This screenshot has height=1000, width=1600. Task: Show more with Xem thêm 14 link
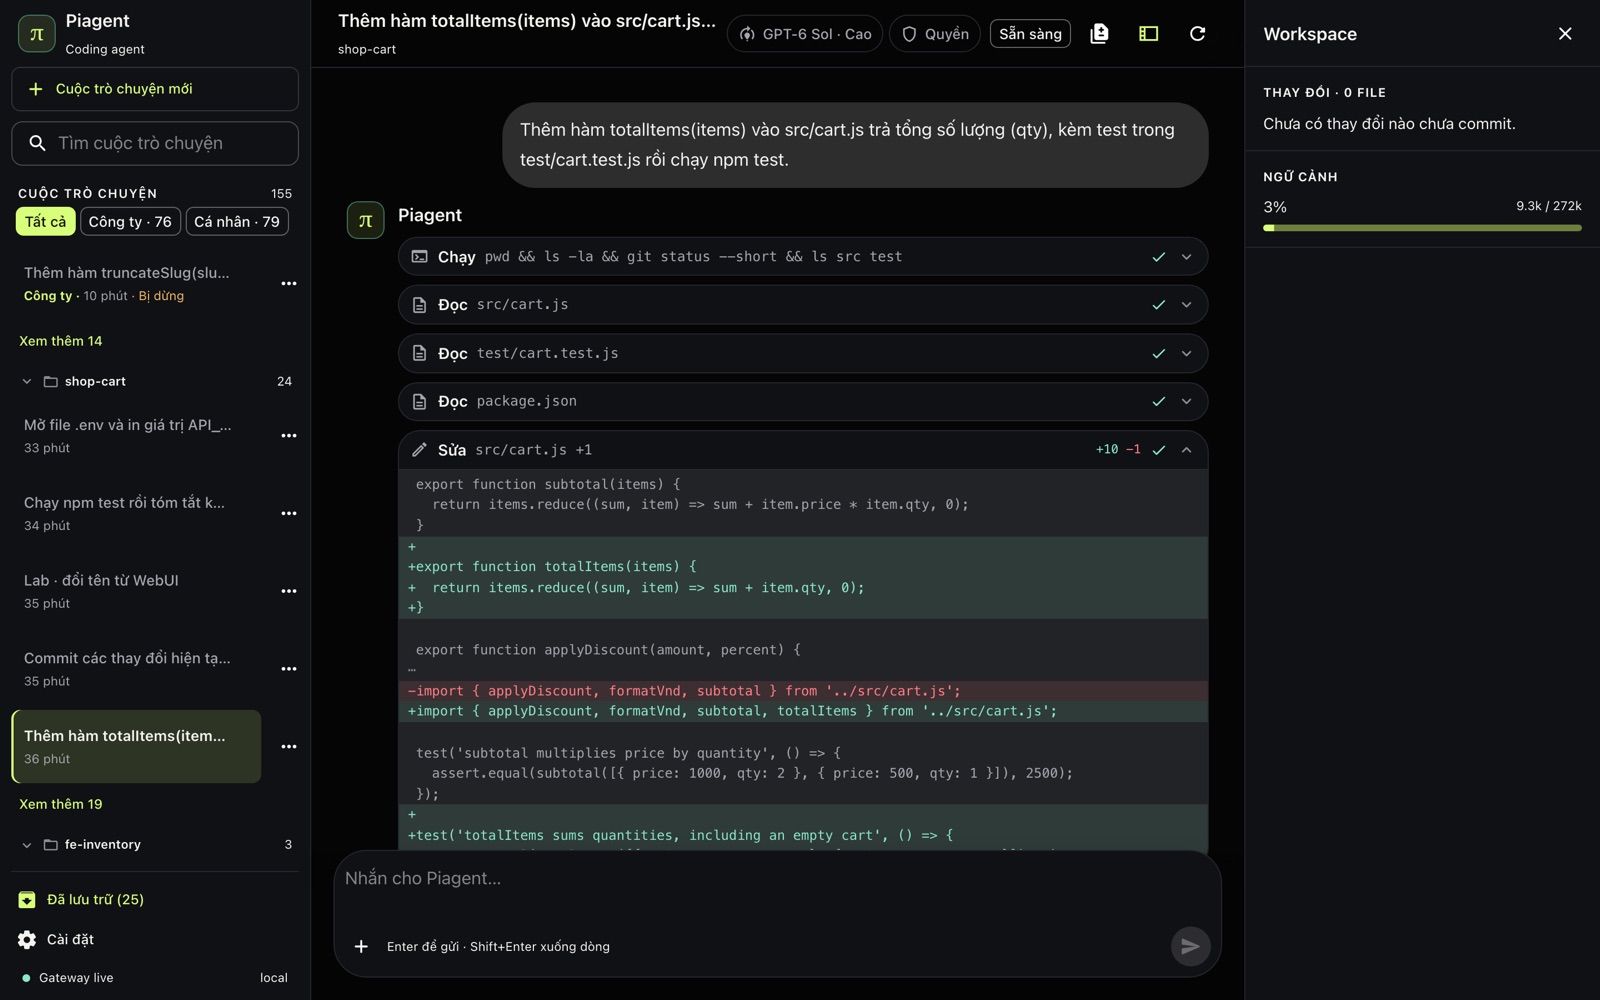pos(61,341)
